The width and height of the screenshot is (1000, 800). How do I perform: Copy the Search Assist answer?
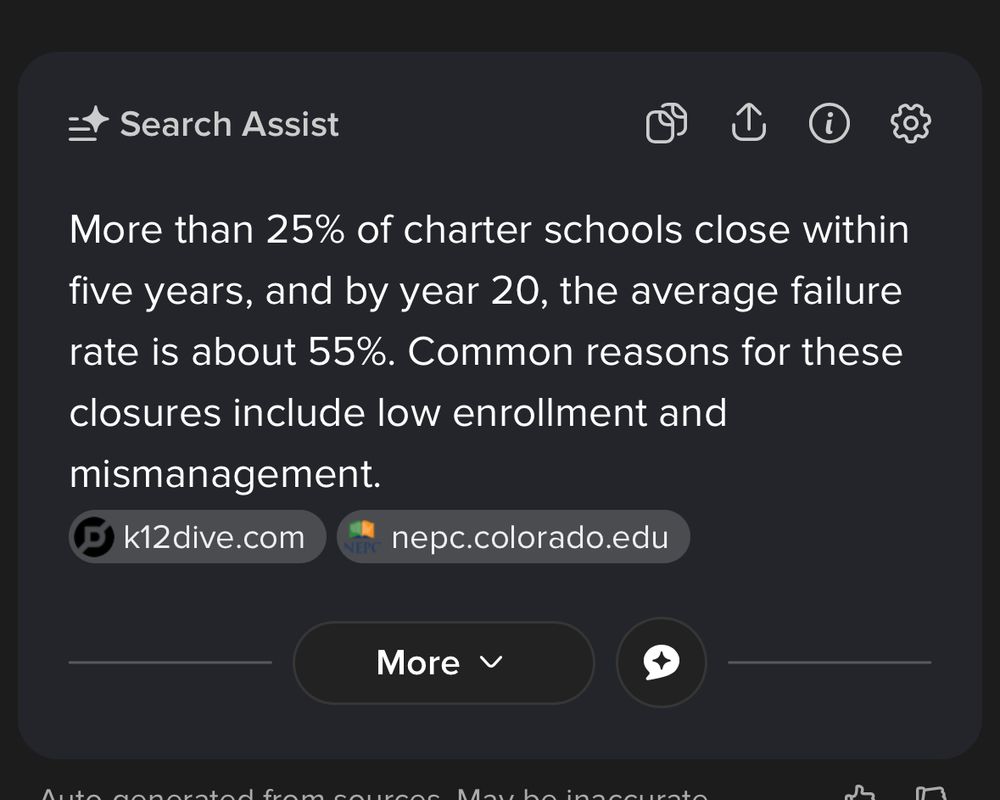point(666,122)
